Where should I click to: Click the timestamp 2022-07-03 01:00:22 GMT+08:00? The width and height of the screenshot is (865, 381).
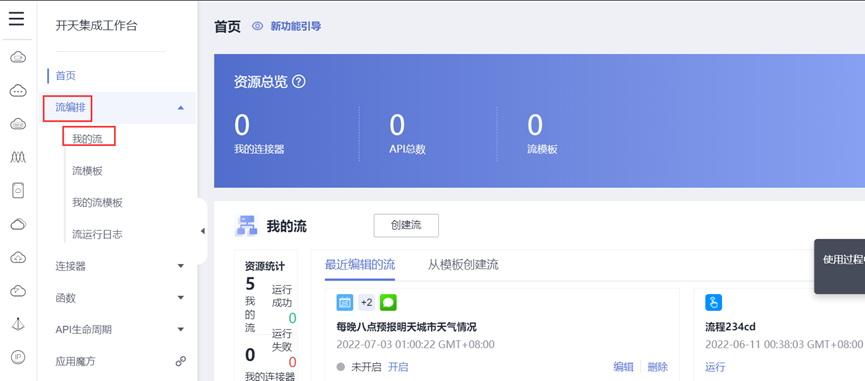coord(415,345)
